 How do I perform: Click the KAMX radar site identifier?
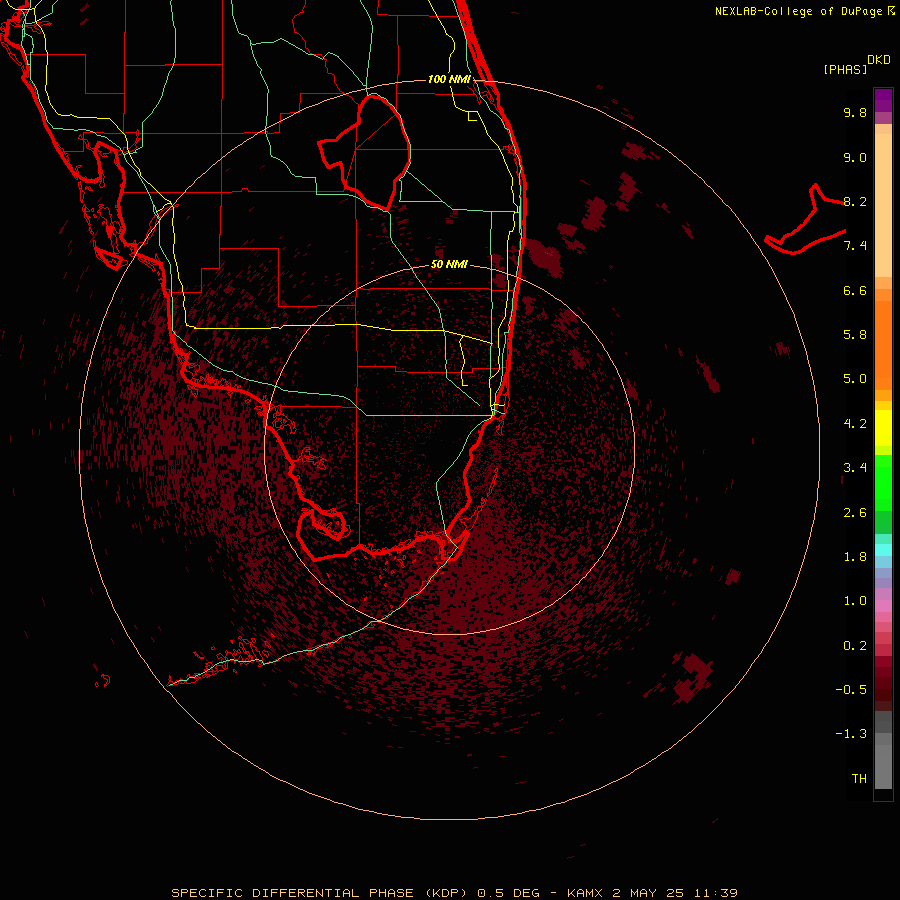pos(584,893)
